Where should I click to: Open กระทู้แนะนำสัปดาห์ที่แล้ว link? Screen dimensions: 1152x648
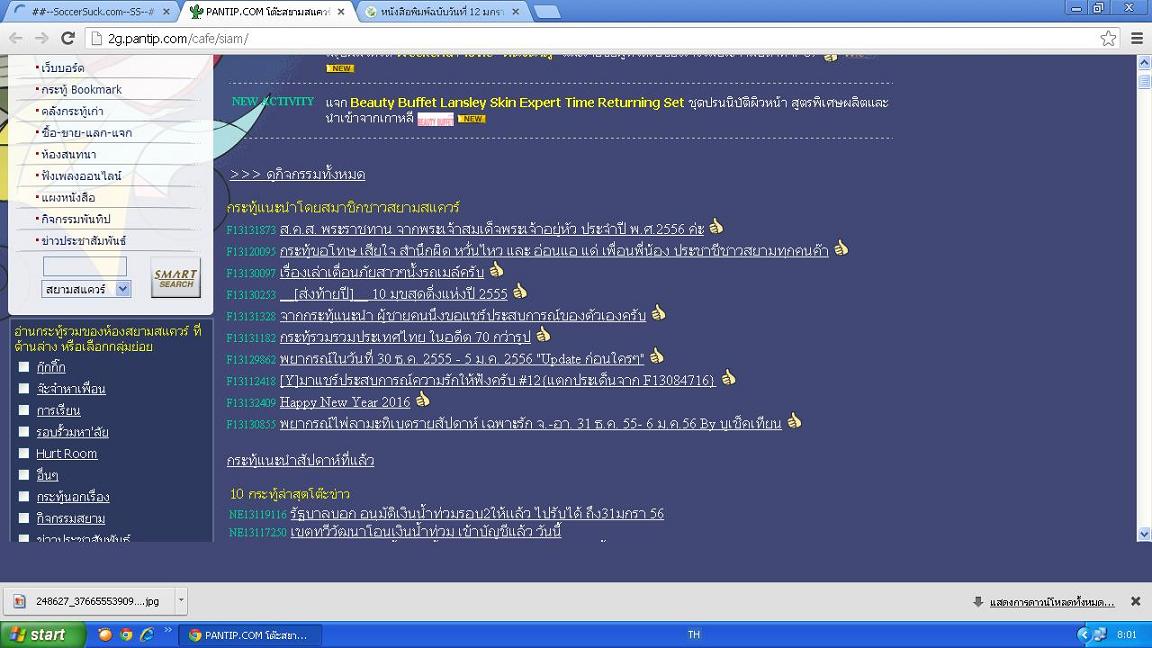click(x=300, y=460)
